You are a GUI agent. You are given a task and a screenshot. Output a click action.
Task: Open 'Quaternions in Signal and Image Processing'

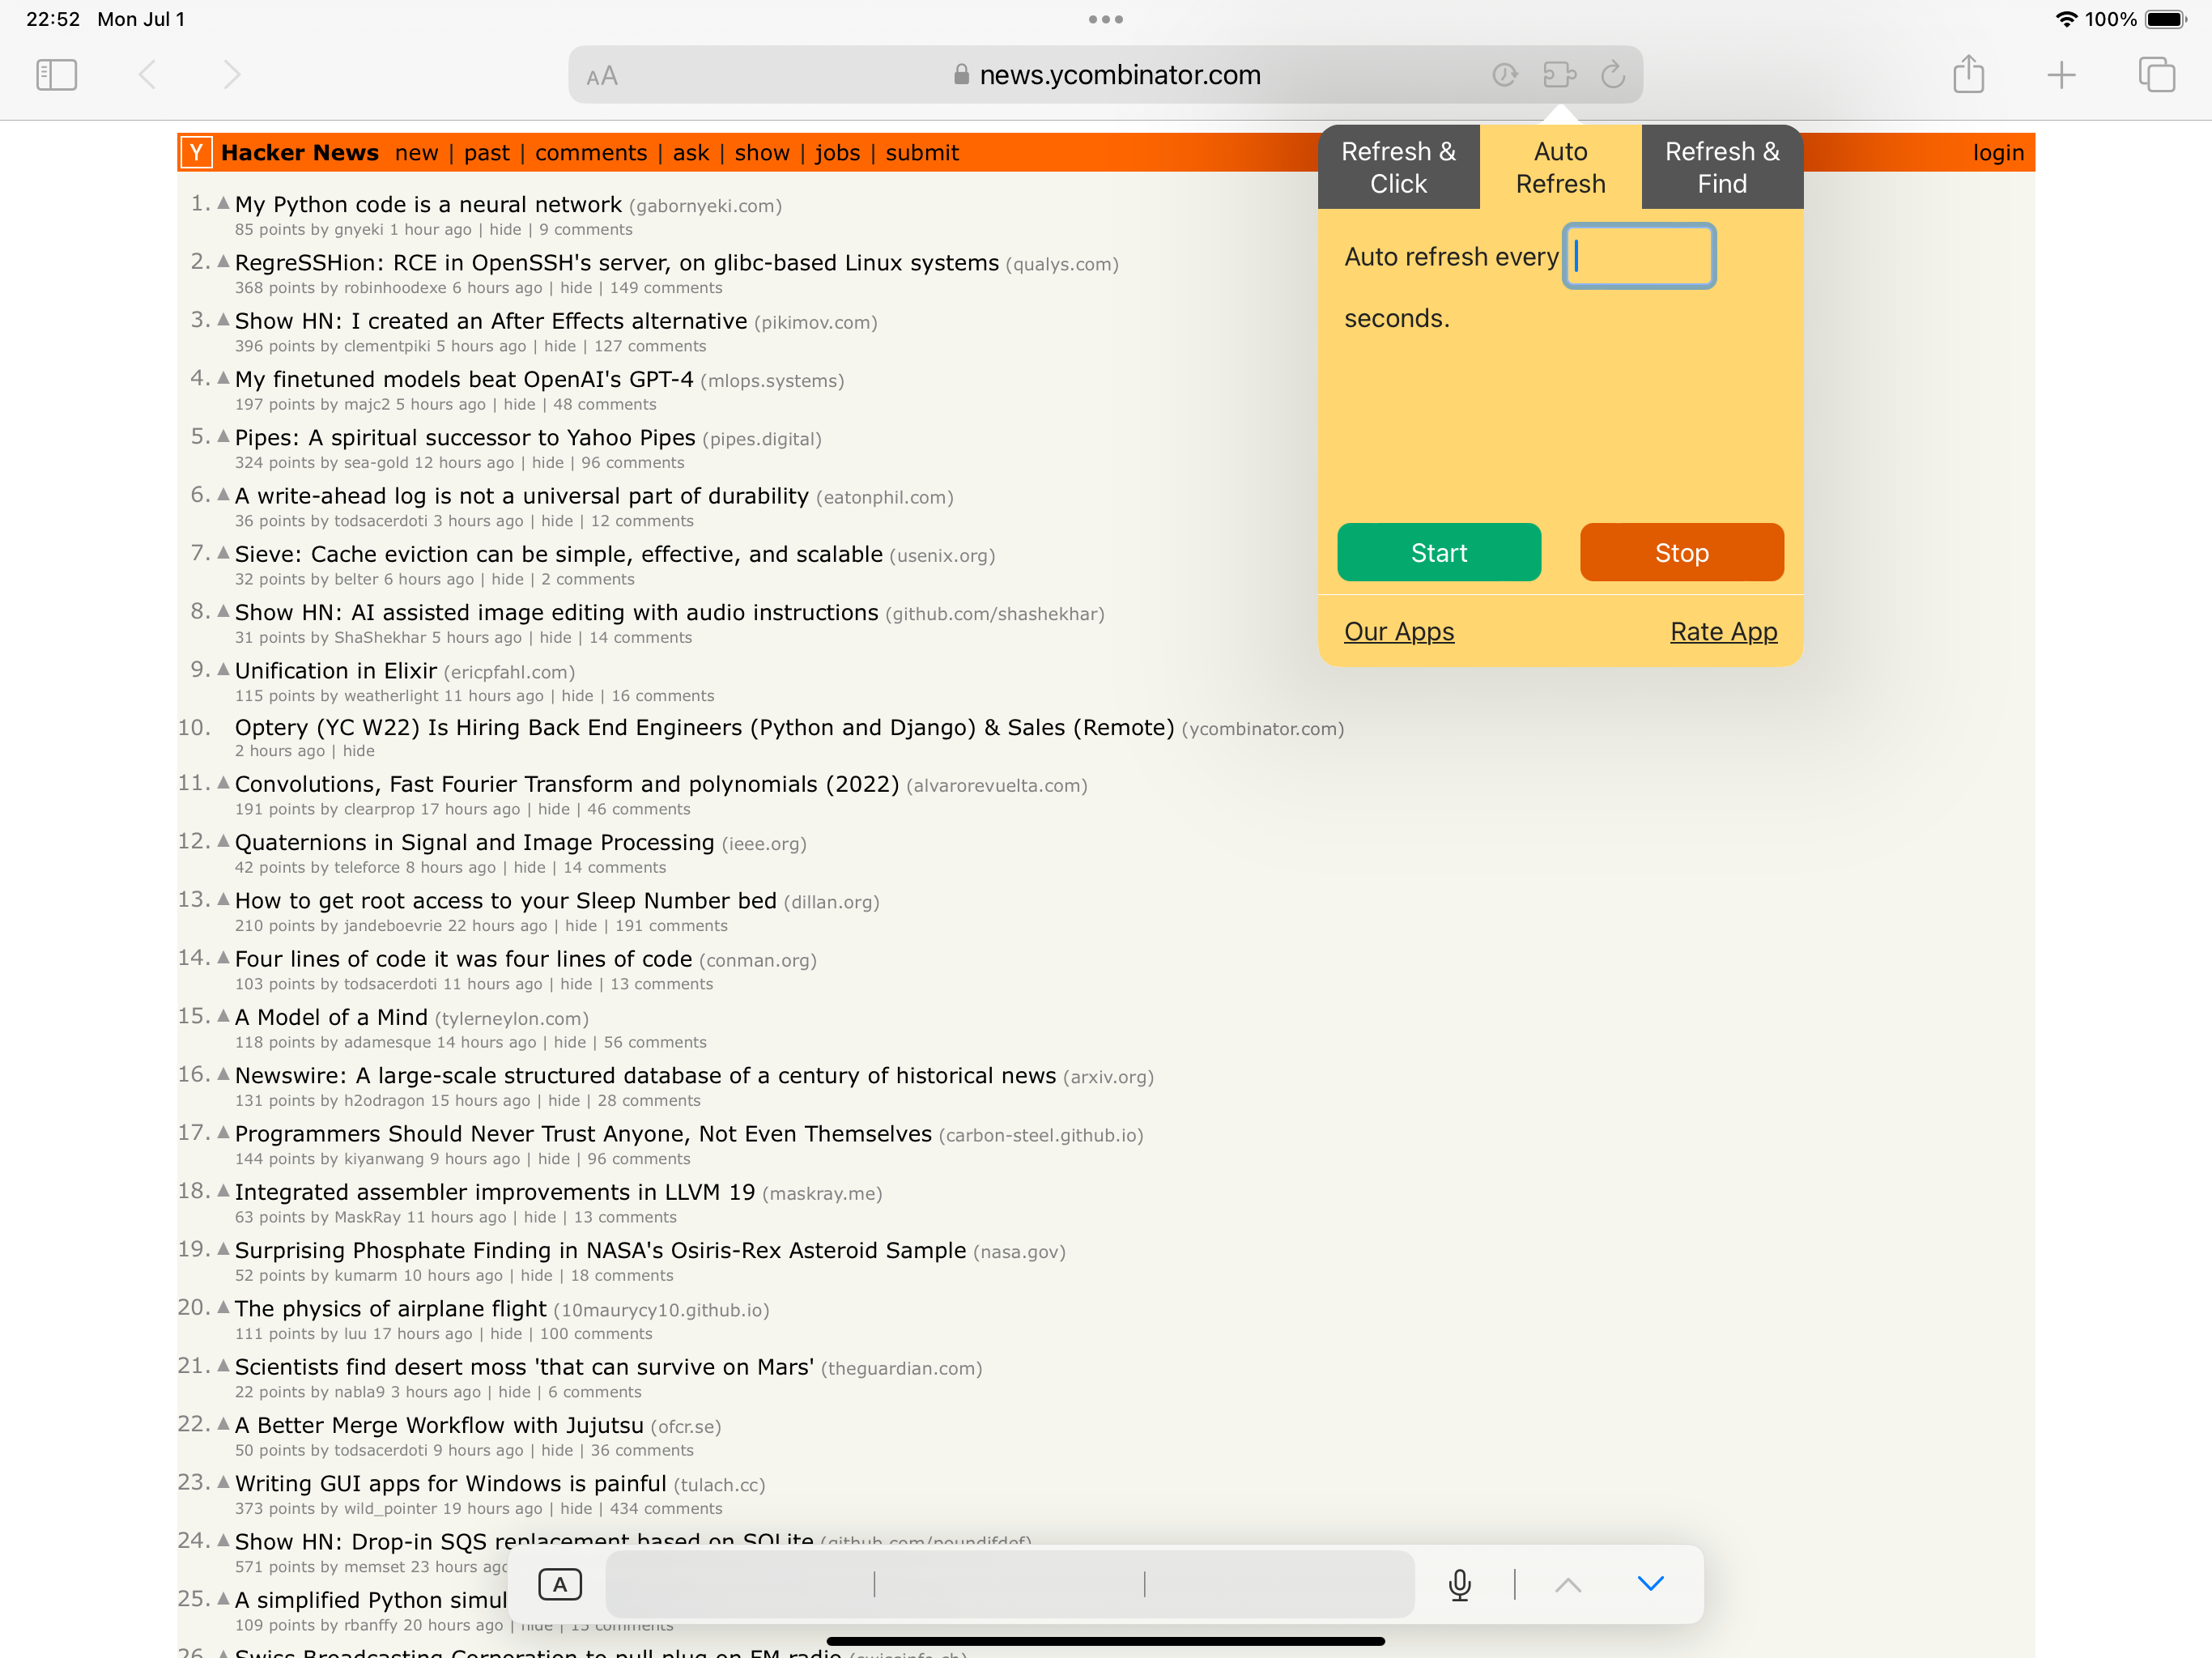[x=475, y=842]
